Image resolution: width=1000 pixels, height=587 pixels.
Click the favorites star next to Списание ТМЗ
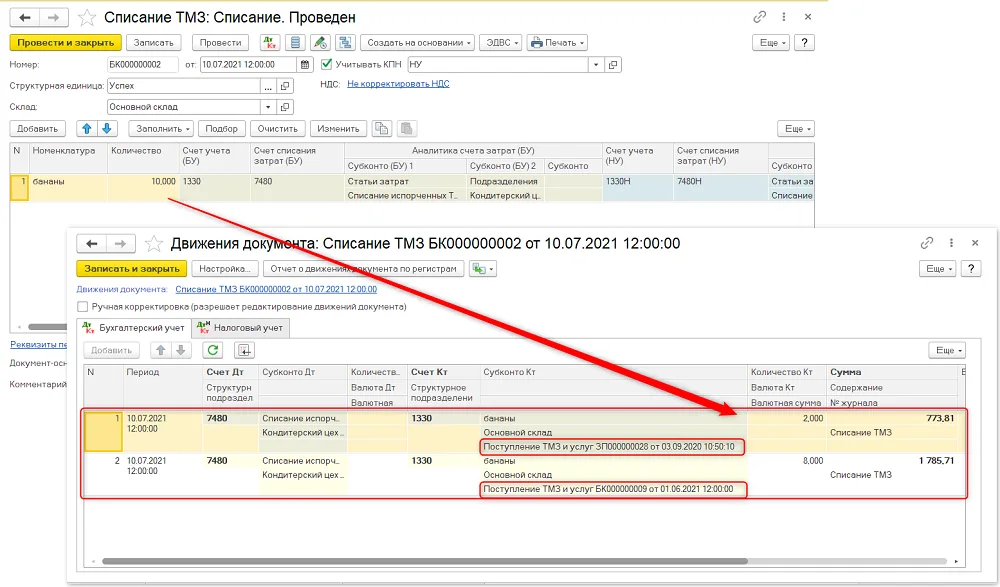(x=87, y=17)
